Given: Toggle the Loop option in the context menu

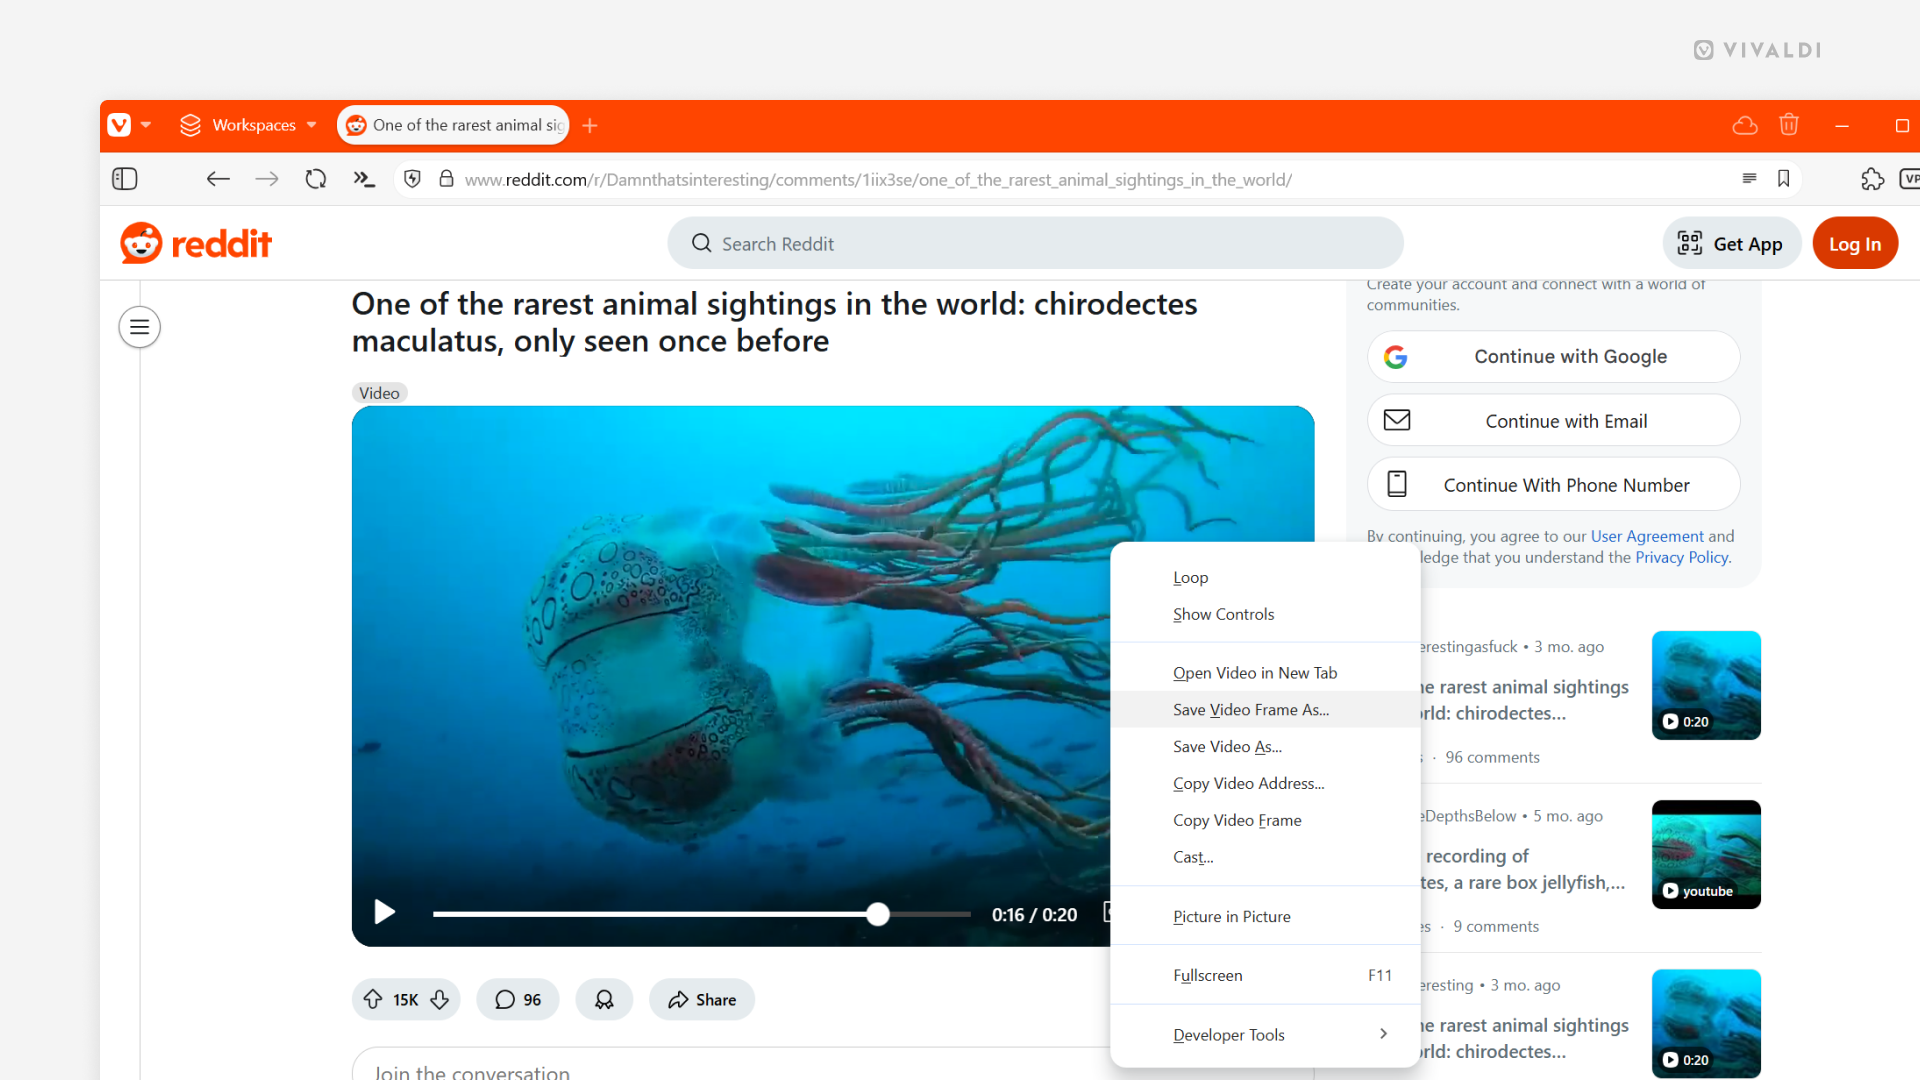Looking at the screenshot, I should [x=1190, y=578].
